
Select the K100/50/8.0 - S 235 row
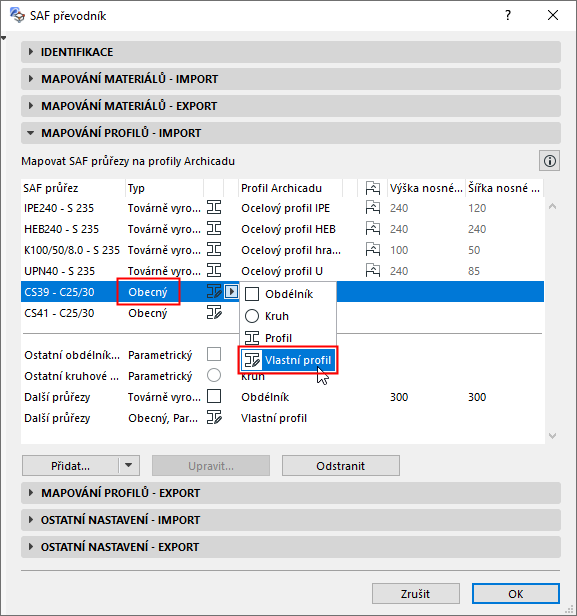[x=282, y=249]
